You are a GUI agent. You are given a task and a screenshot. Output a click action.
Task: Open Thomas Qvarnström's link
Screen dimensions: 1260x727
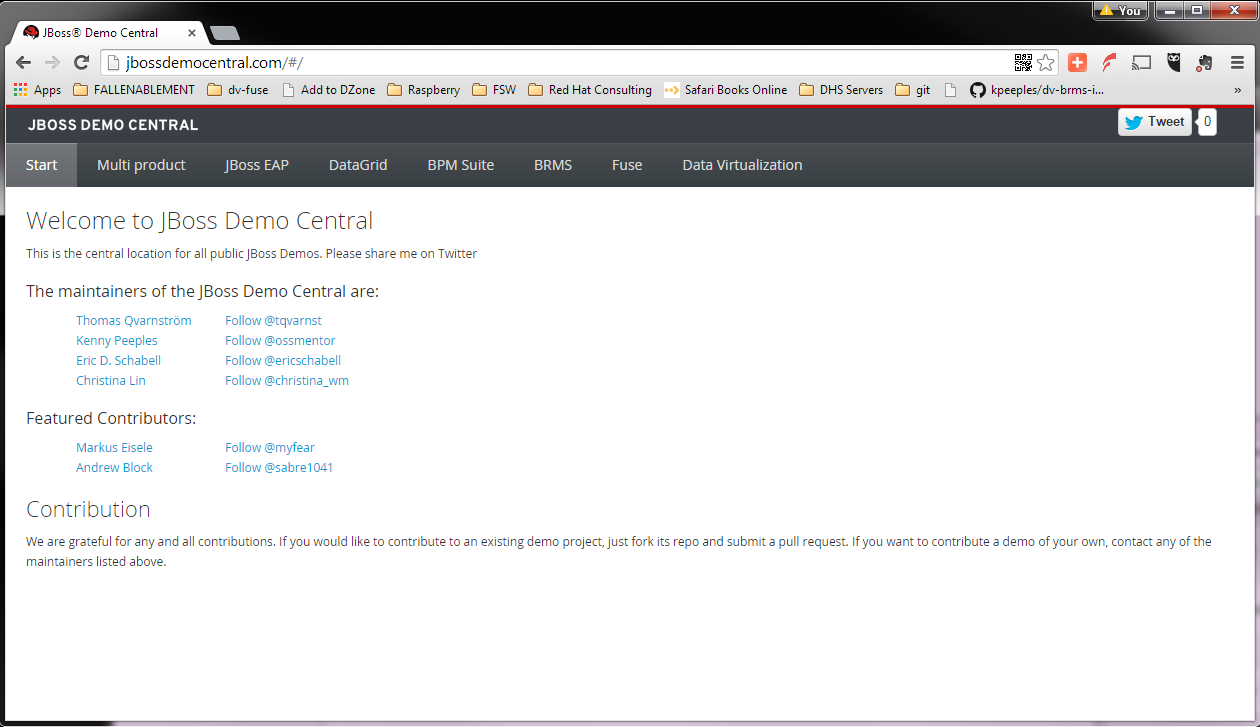click(134, 321)
